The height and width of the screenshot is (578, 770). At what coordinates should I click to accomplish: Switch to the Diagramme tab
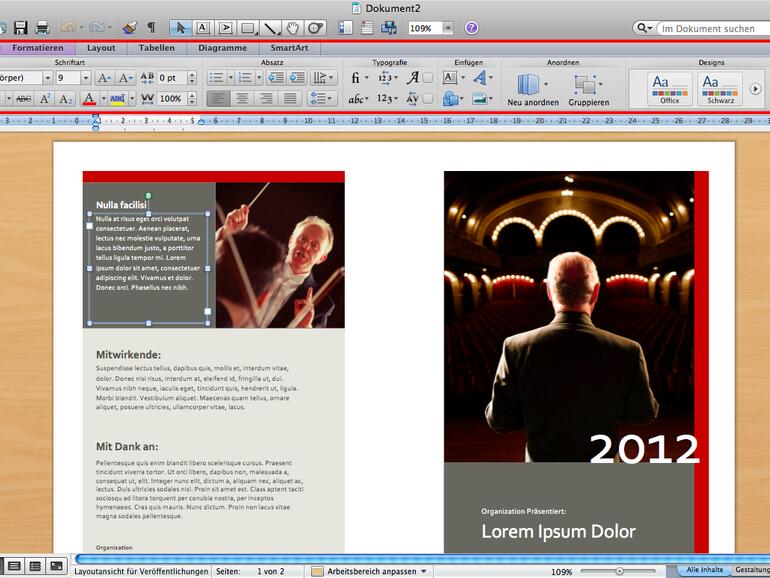tap(222, 48)
